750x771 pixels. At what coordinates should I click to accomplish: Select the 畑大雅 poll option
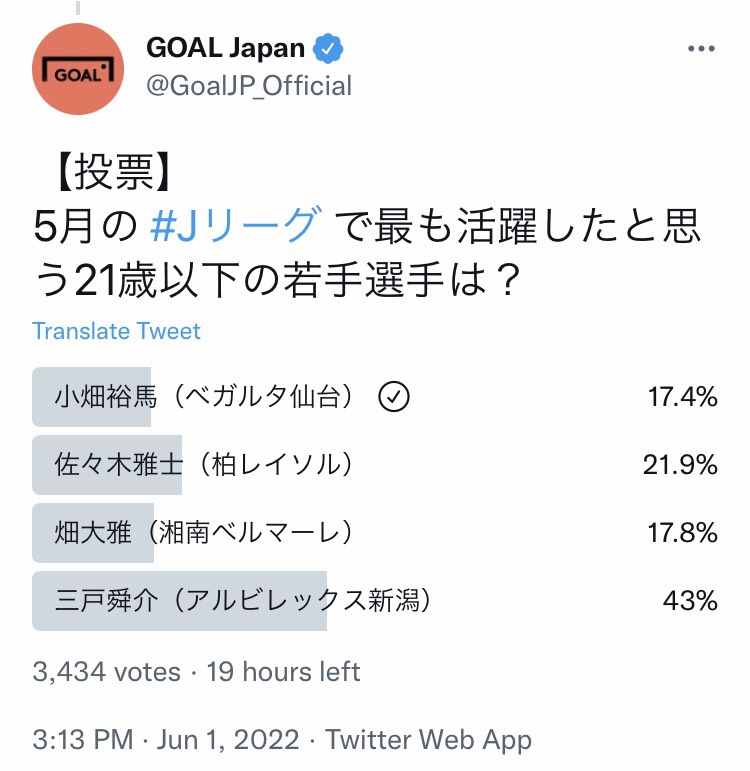point(204,532)
